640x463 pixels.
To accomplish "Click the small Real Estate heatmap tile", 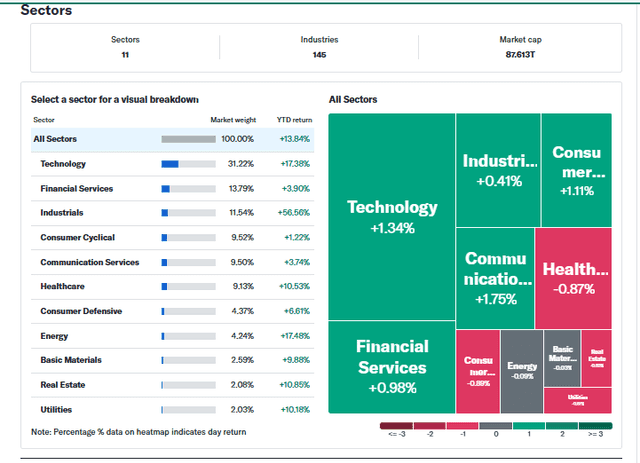I will tap(597, 358).
